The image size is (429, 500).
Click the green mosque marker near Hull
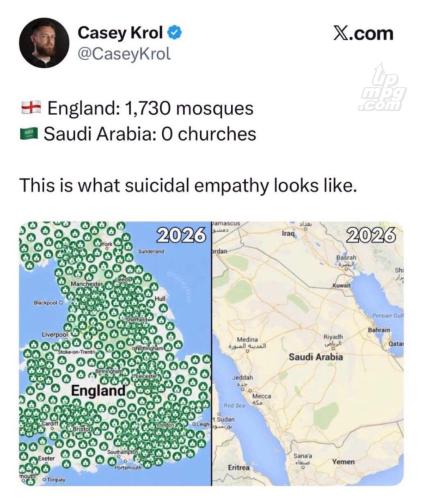pos(163,308)
